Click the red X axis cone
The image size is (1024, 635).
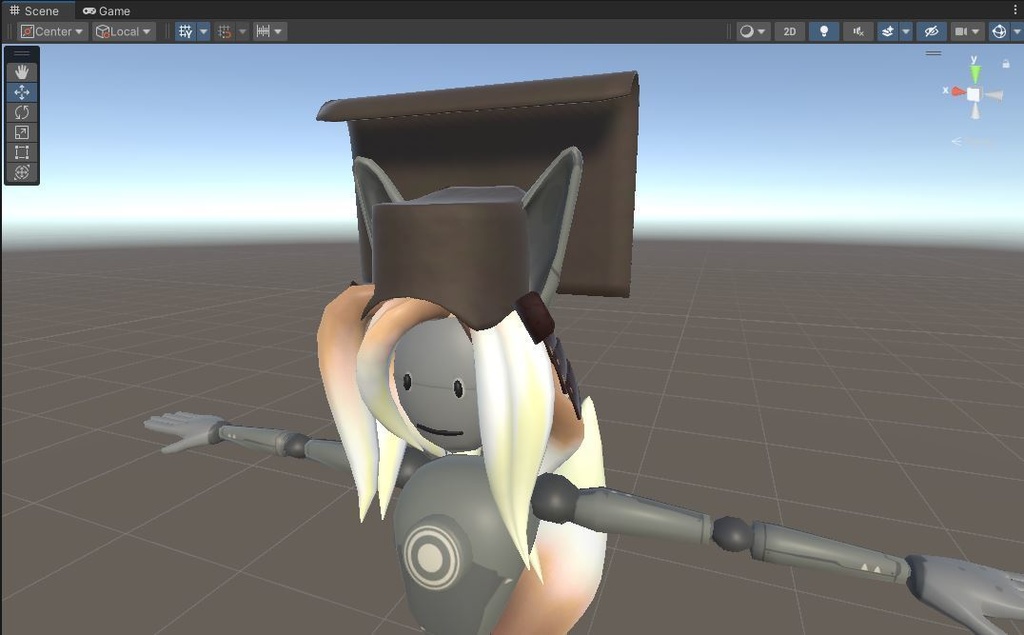click(x=958, y=92)
